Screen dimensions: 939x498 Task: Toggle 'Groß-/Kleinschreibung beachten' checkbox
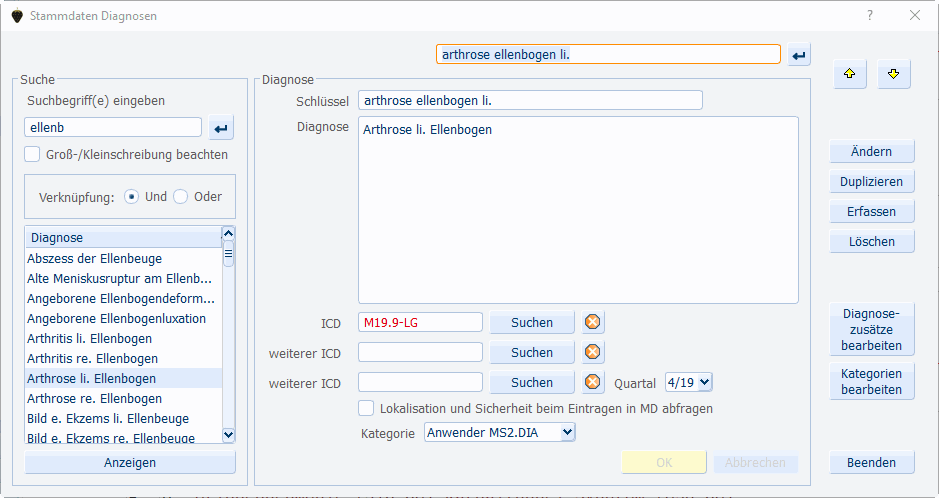[x=32, y=154]
